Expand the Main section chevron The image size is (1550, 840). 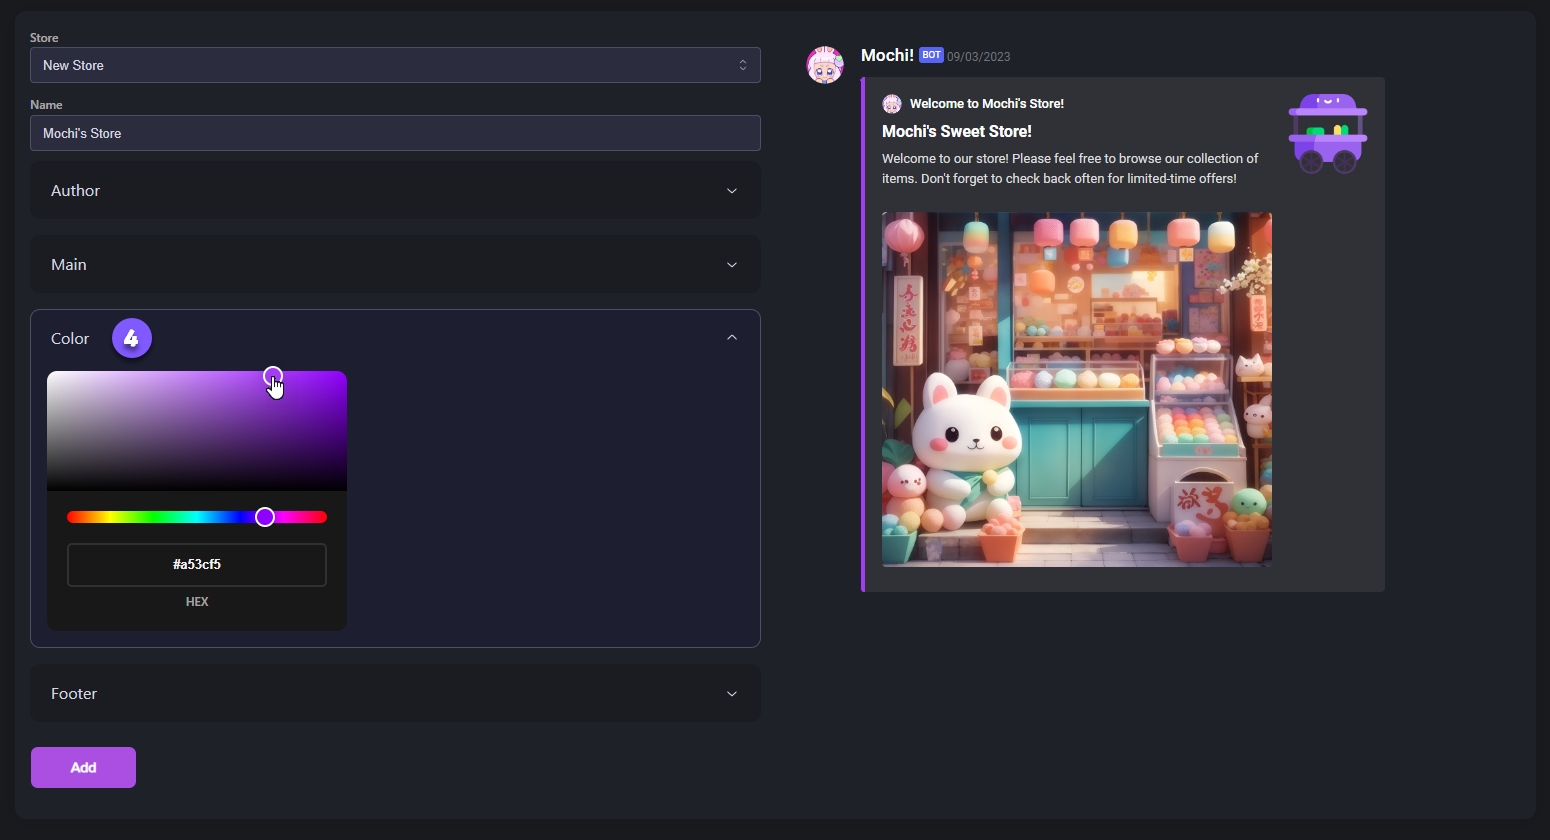(732, 265)
